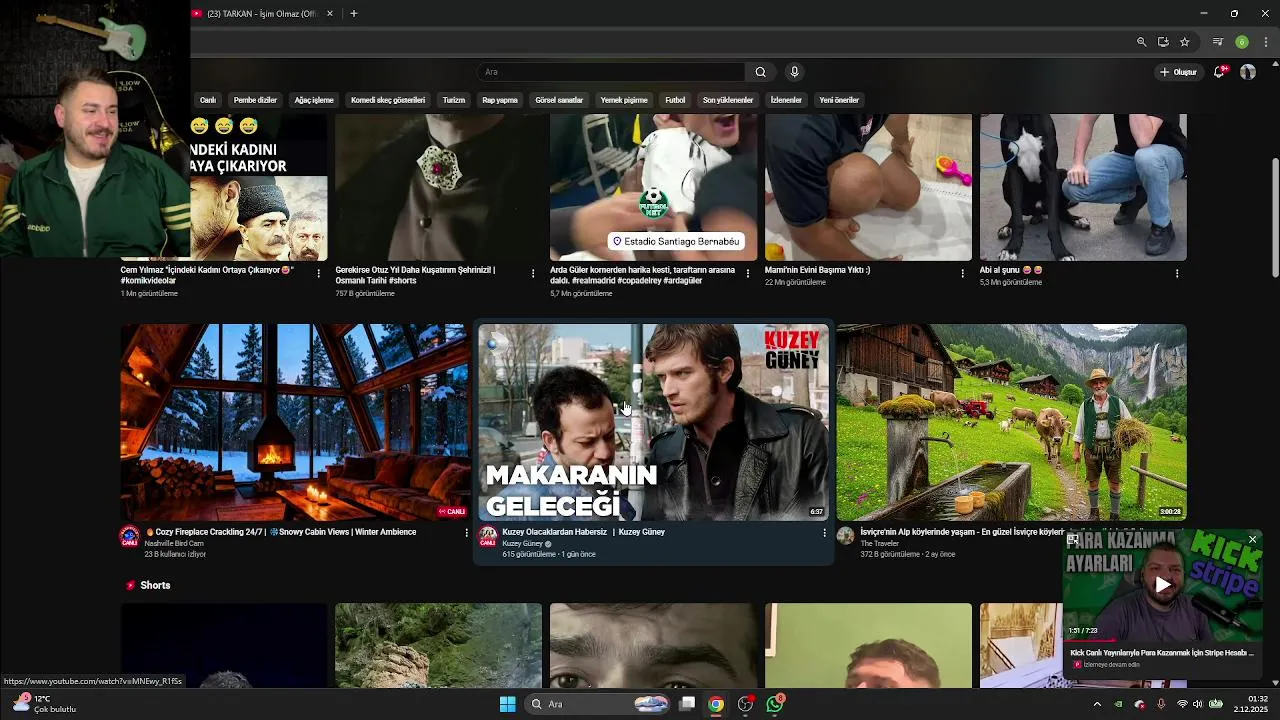
Task: Open Nashville Bird Cam channel link
Action: coord(174,544)
